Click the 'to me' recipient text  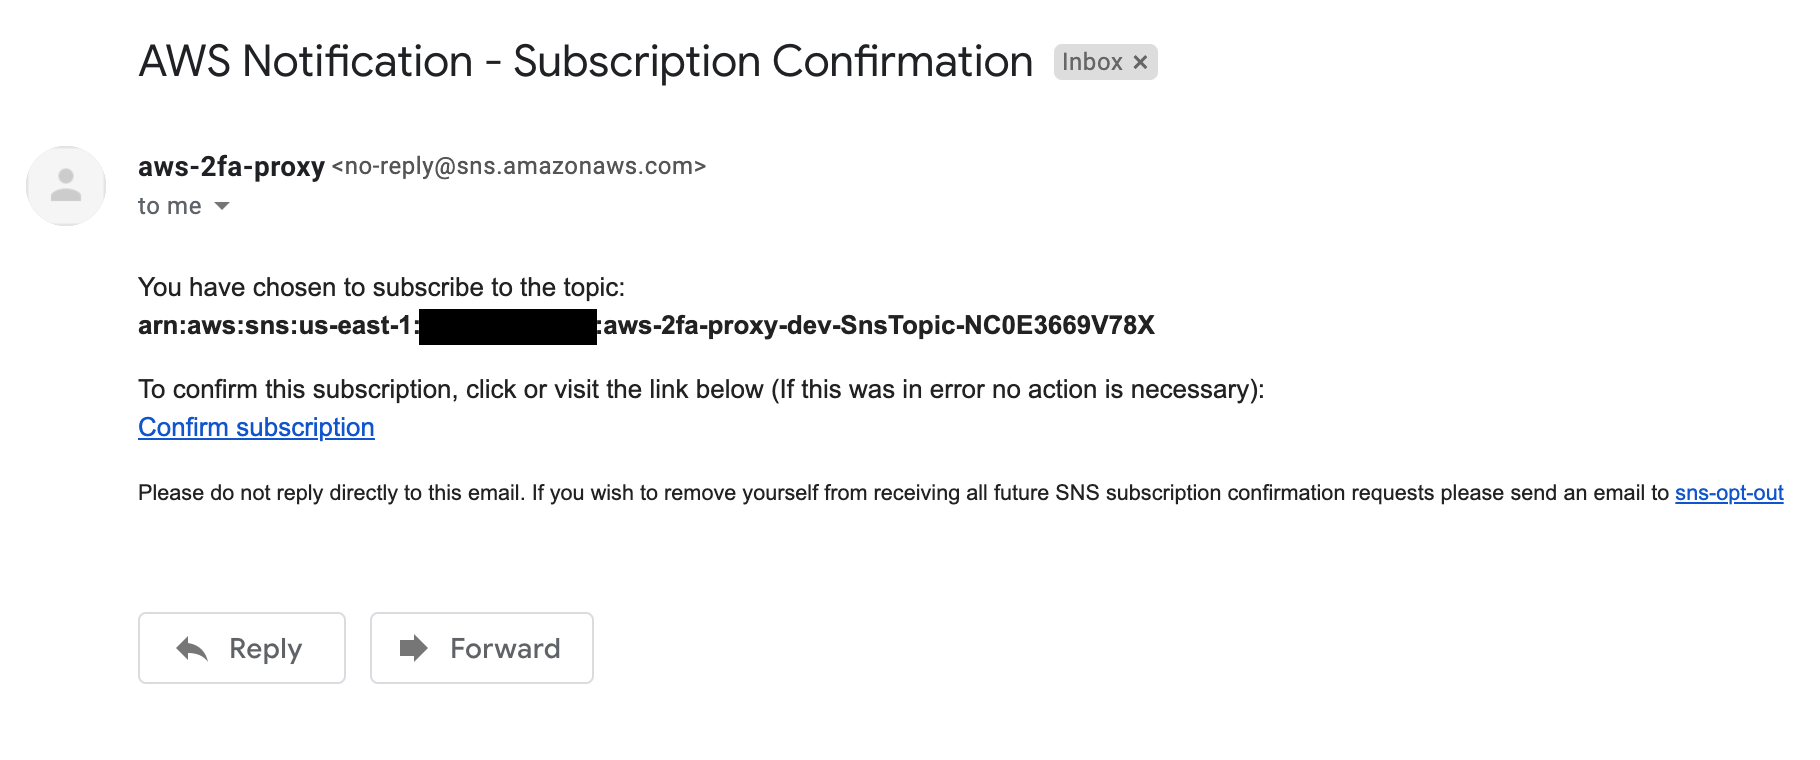tap(169, 206)
